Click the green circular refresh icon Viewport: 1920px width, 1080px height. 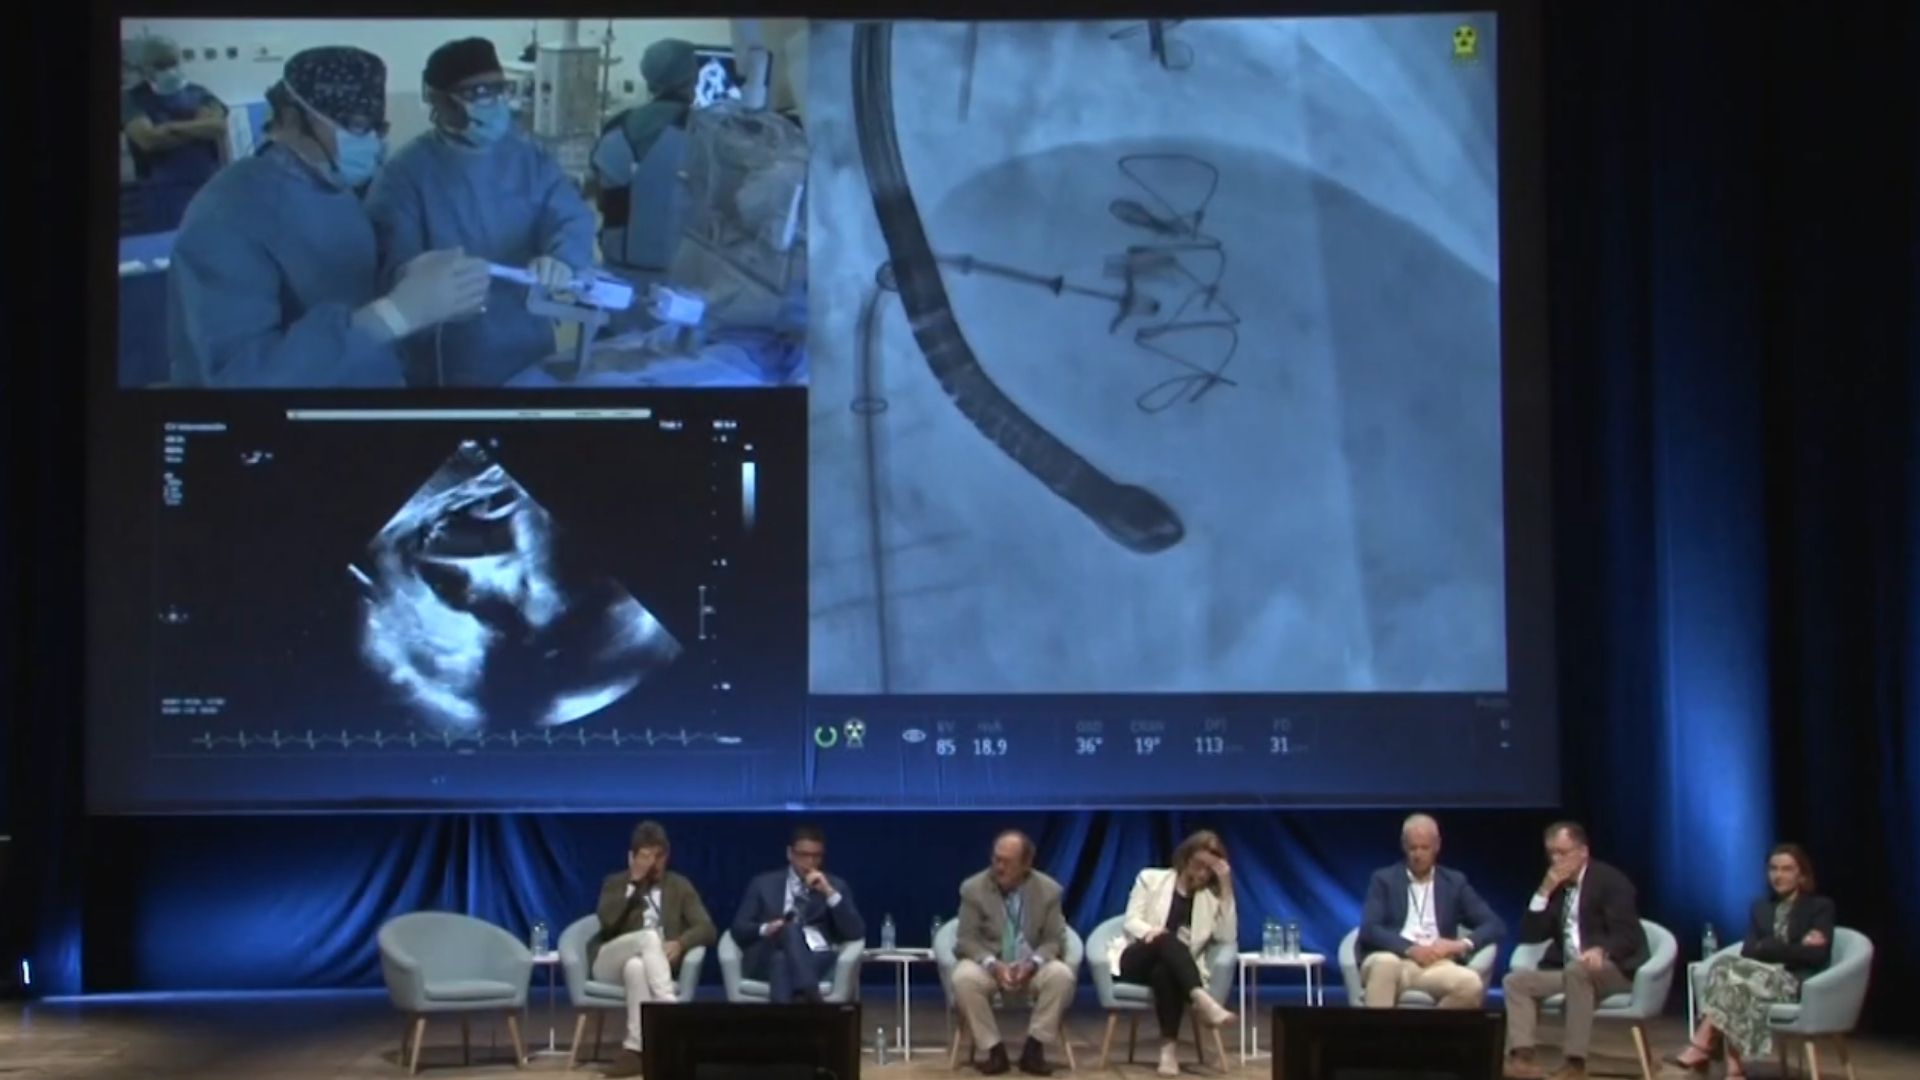(825, 737)
